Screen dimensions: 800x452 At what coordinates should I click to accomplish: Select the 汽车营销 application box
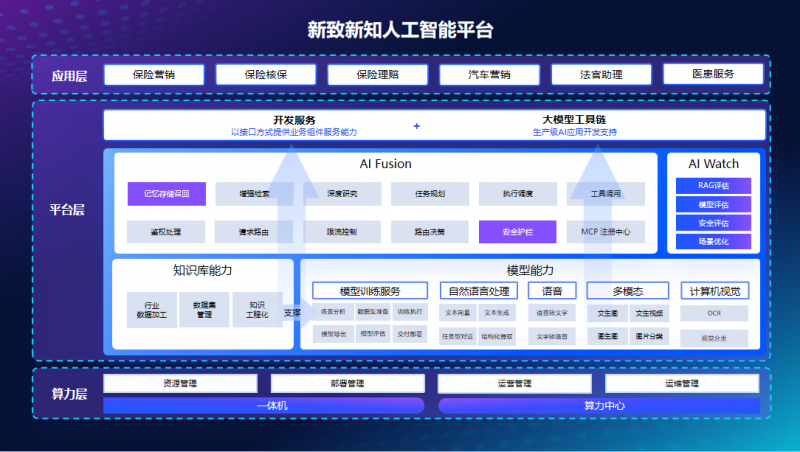tap(489, 75)
